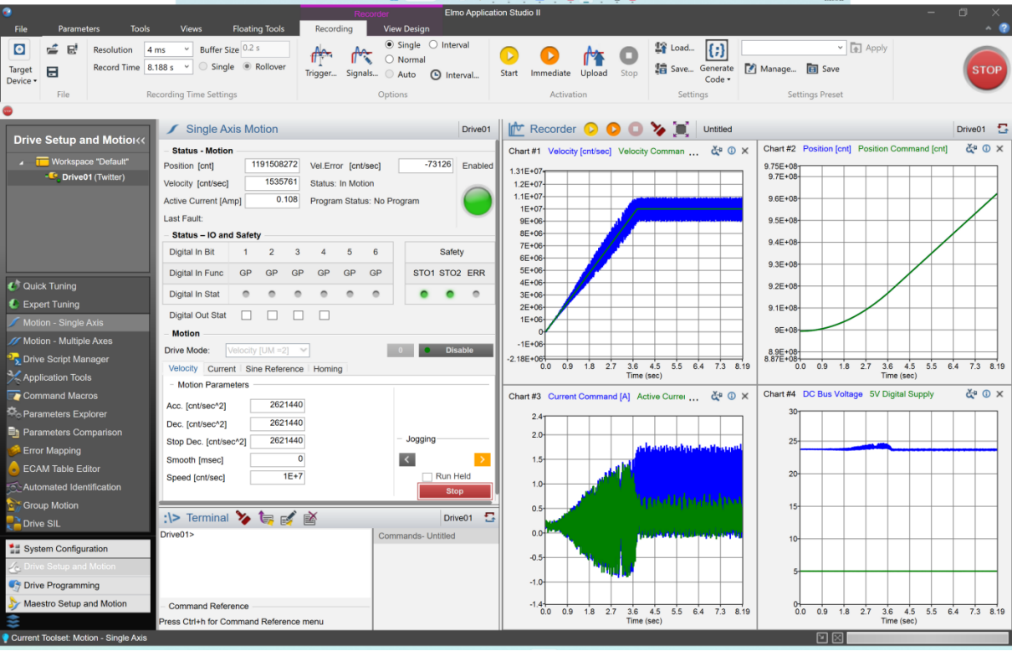This screenshot has width=1012, height=651.
Task: Select the Auto trigger radio button
Action: point(389,74)
